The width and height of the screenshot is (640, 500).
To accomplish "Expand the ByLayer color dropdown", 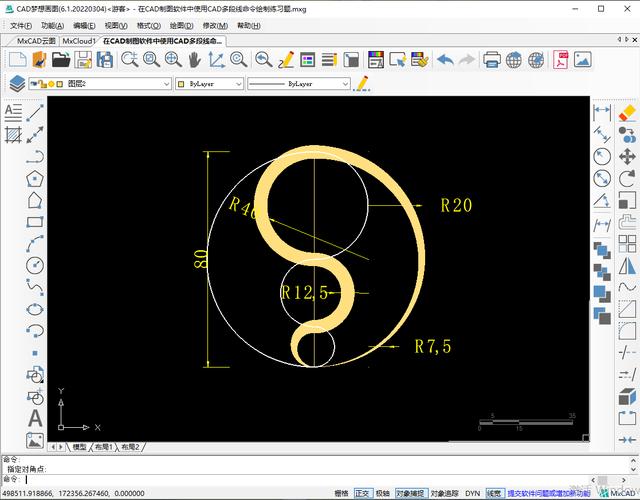I will pos(209,84).
